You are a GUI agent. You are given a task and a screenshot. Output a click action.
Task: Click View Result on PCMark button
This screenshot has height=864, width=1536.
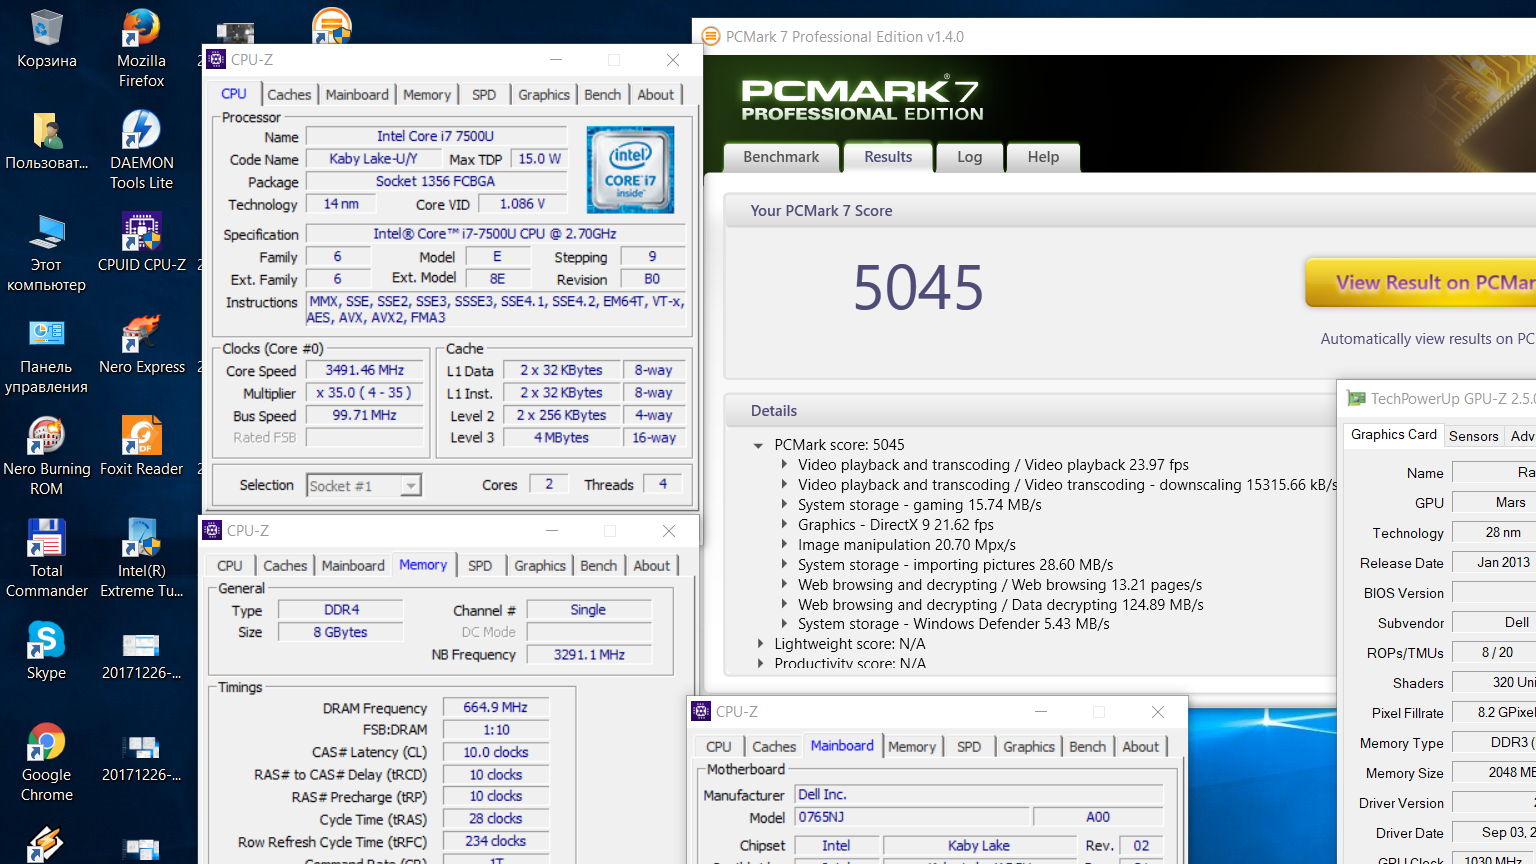click(x=1421, y=283)
